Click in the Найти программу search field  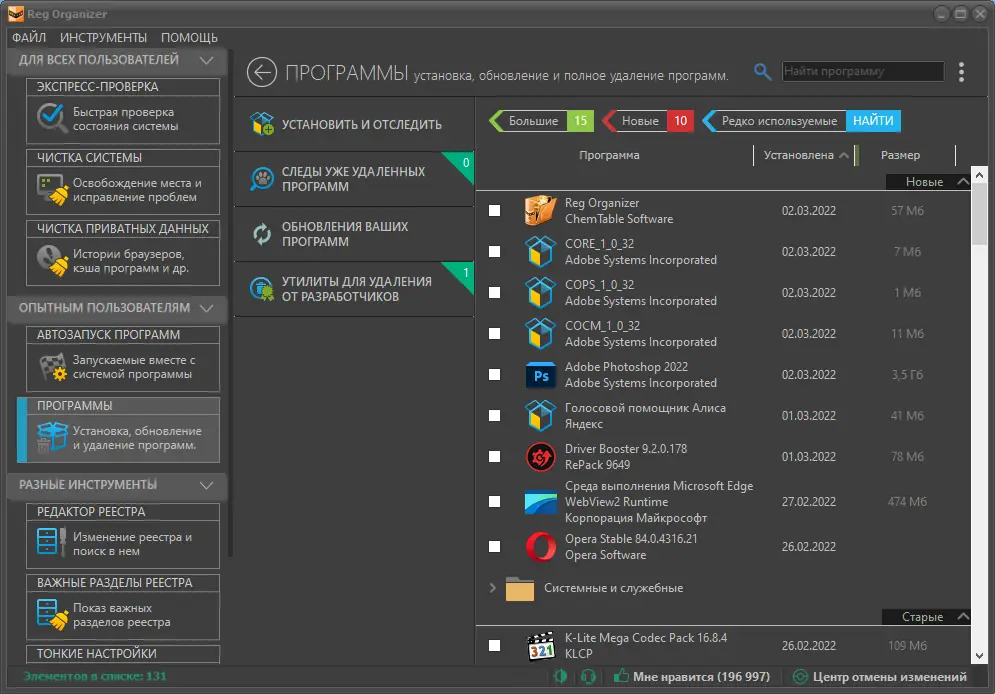tap(863, 71)
